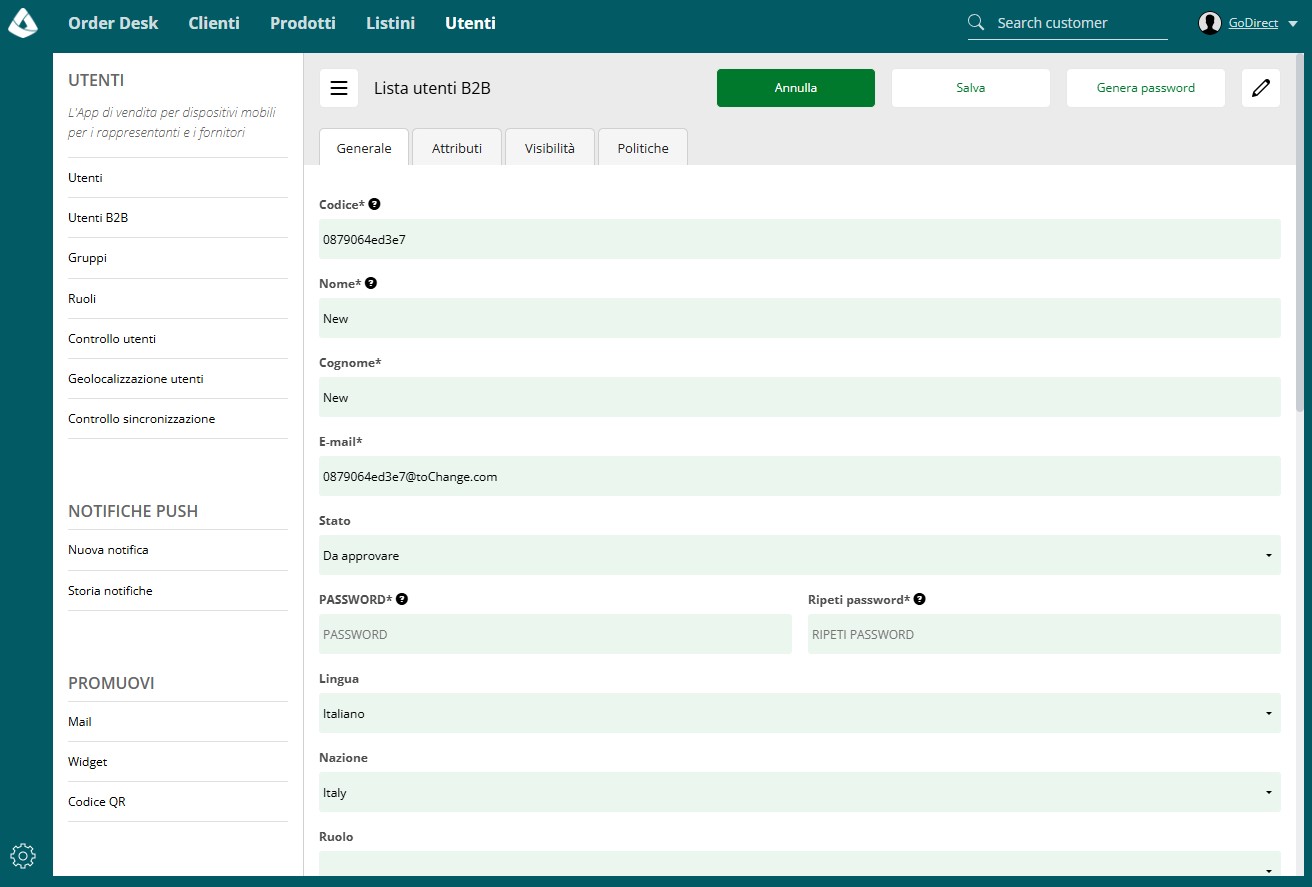This screenshot has width=1312, height=887.
Task: Click the Lista utenti B2B title
Action: [432, 88]
